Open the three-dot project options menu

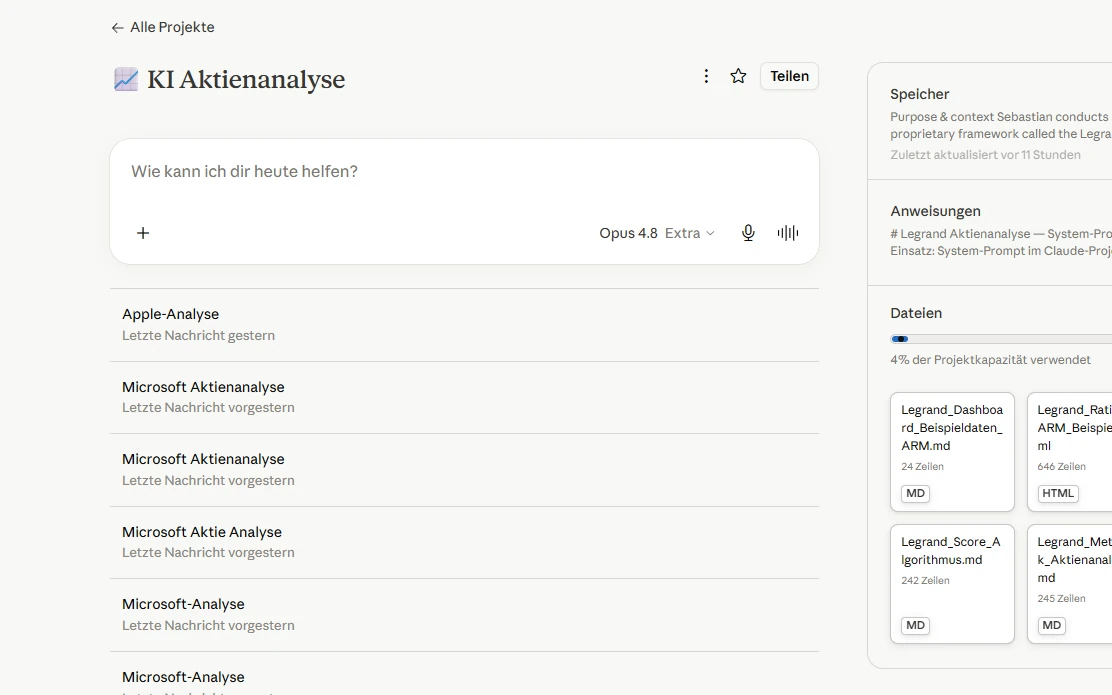point(706,76)
